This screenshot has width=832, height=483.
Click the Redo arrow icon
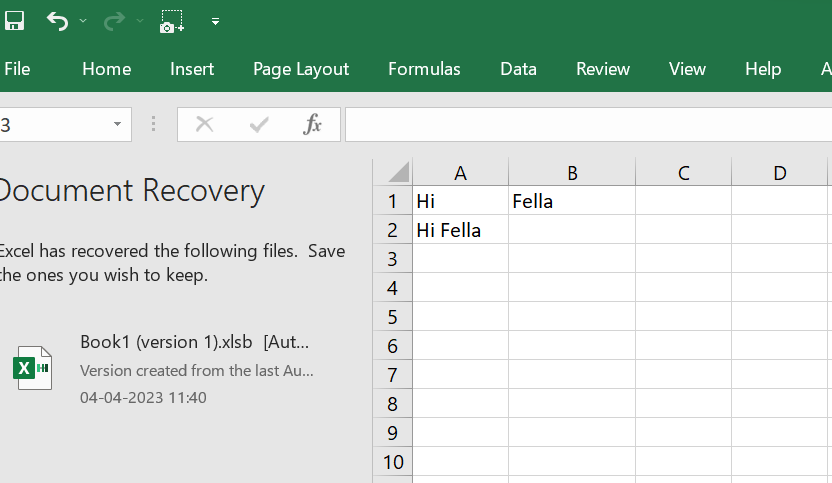[x=114, y=21]
